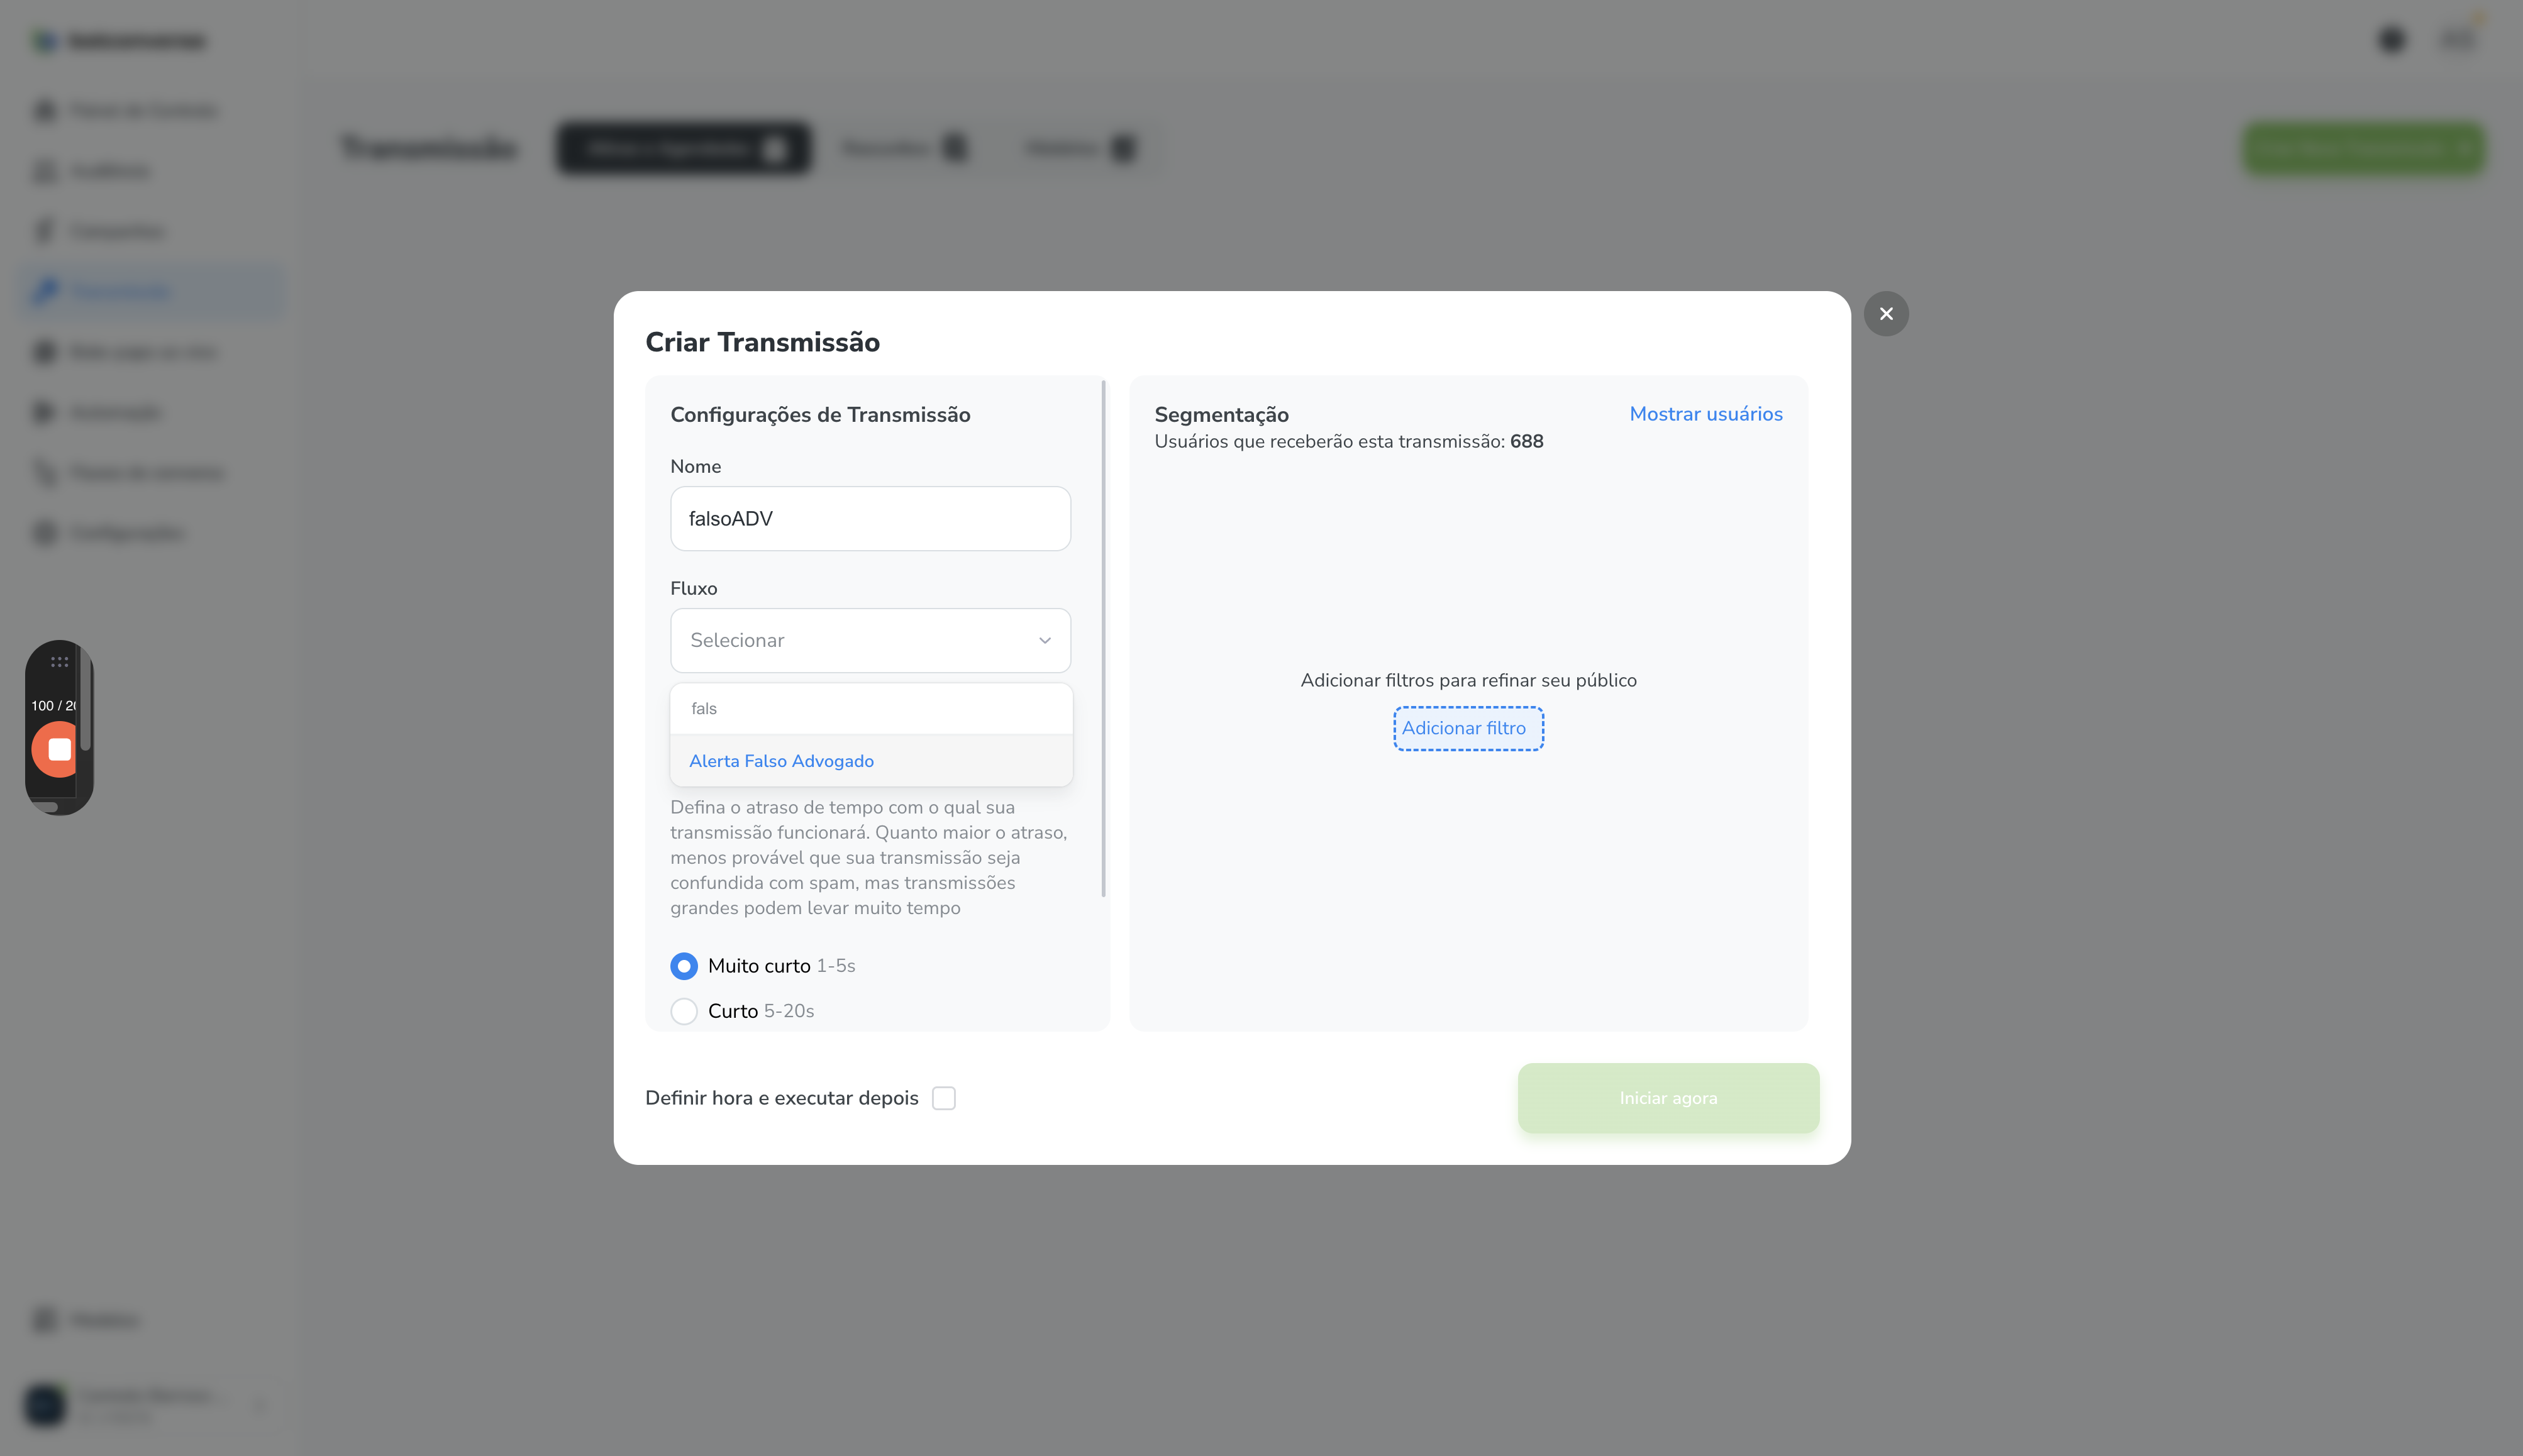Click the green button in the page header
The height and width of the screenshot is (1456, 2523).
click(2364, 149)
